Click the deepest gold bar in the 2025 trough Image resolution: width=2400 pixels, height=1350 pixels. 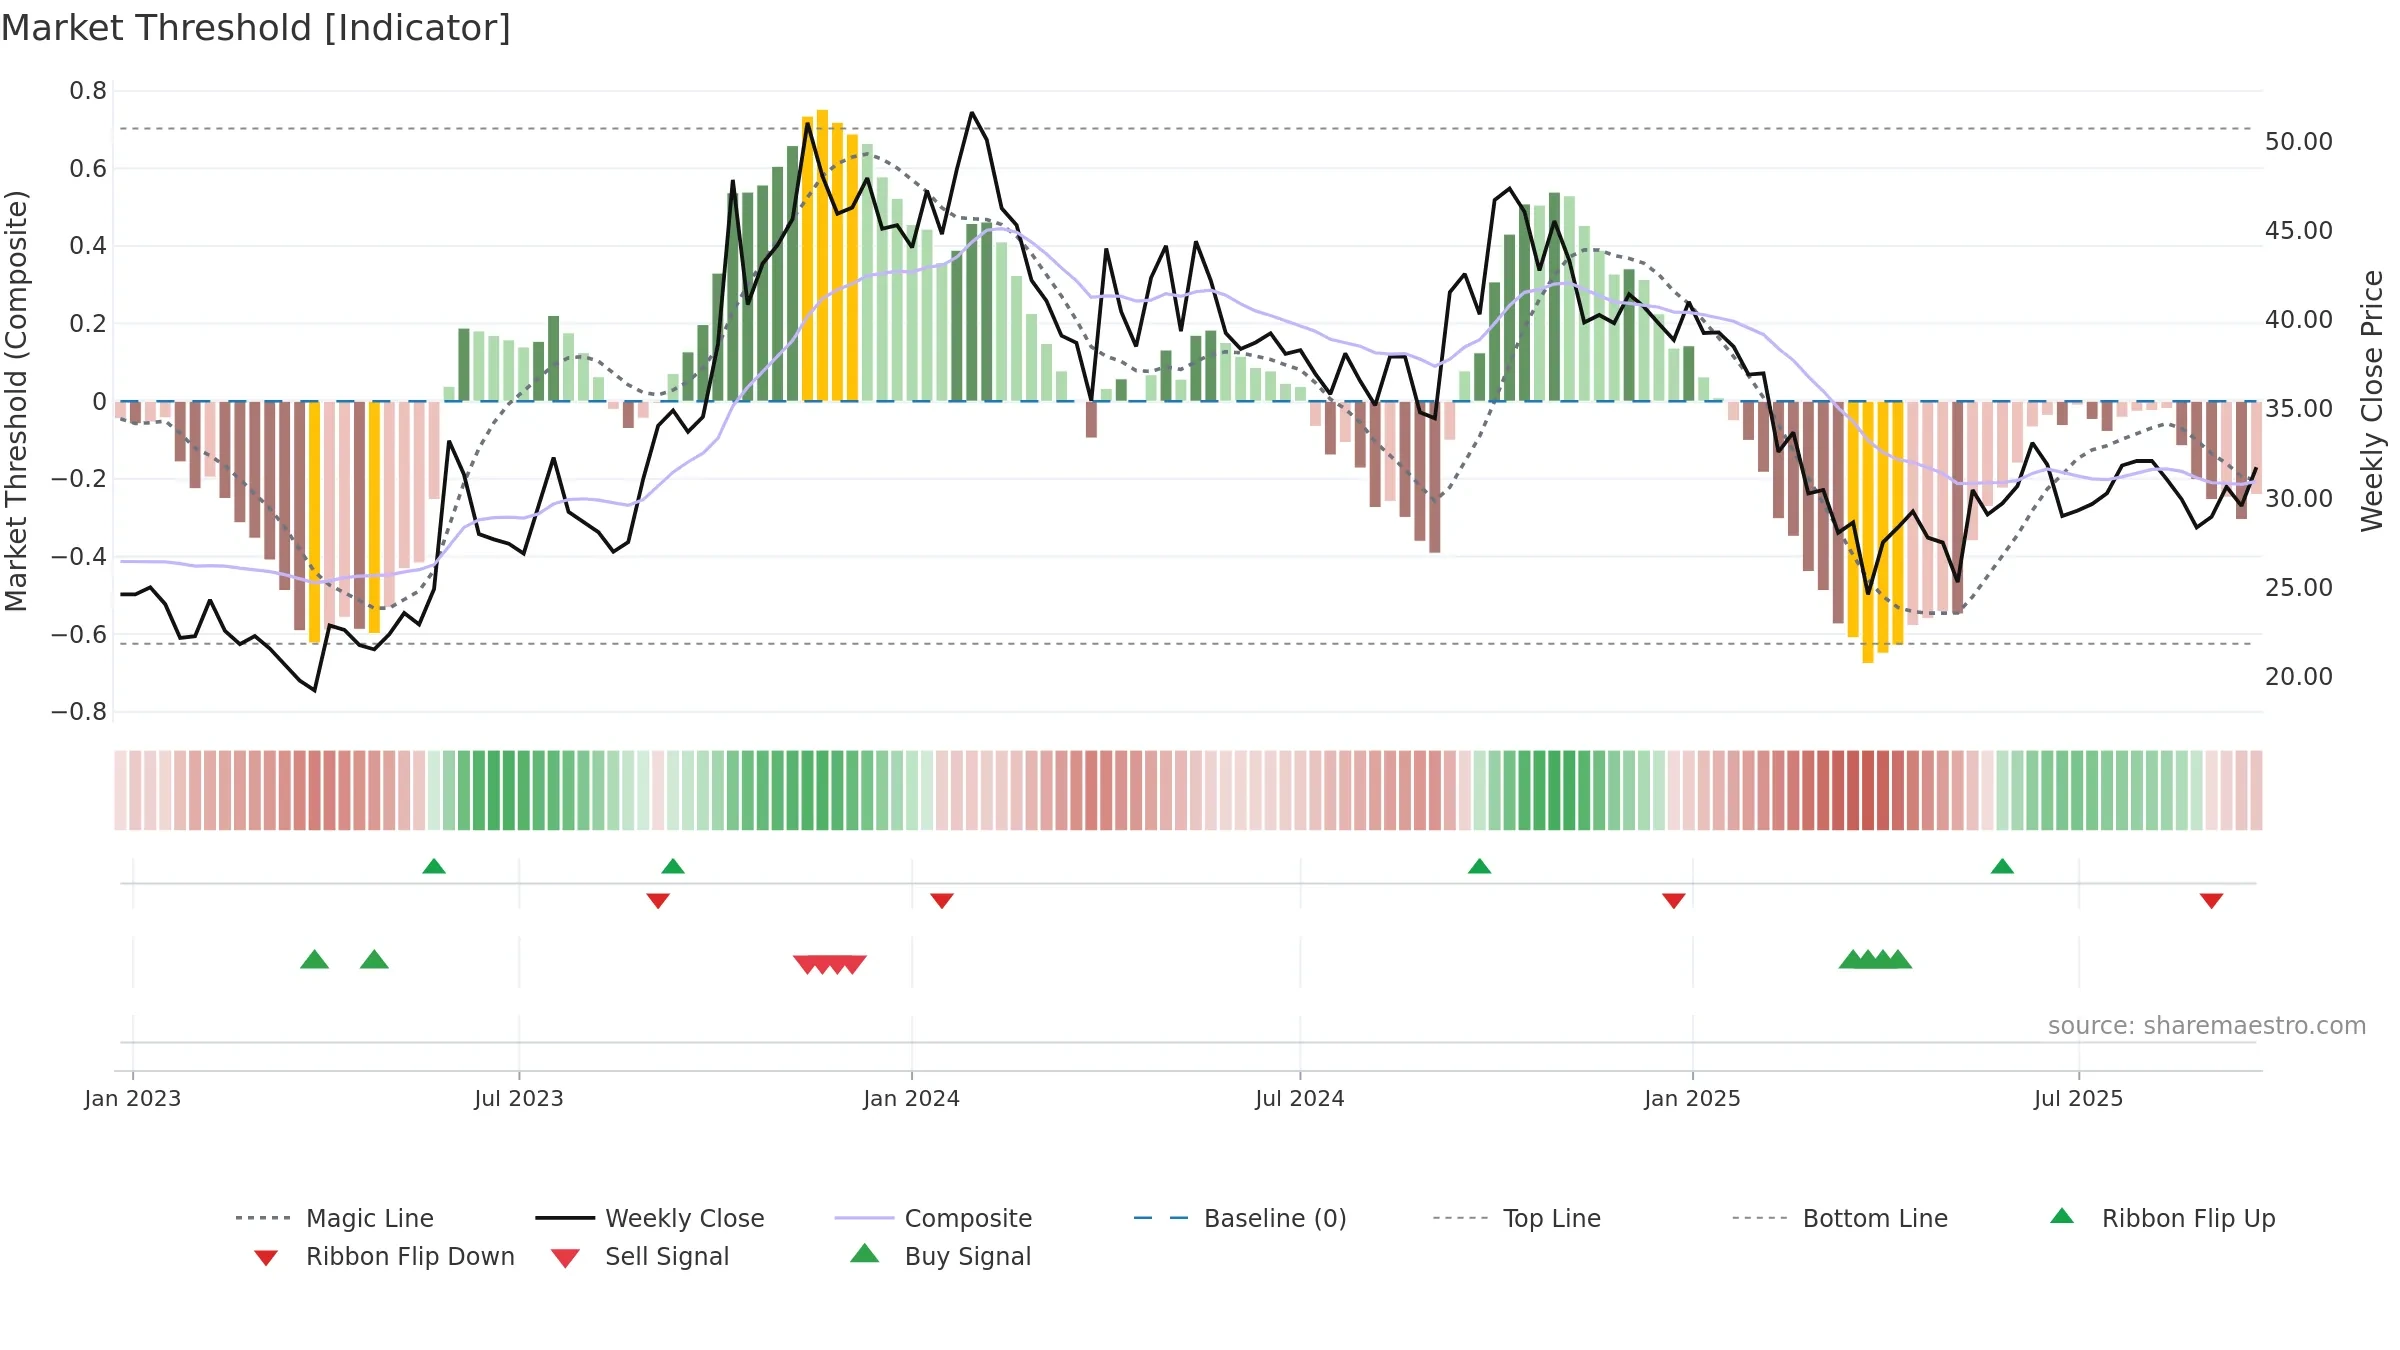coord(1868,532)
